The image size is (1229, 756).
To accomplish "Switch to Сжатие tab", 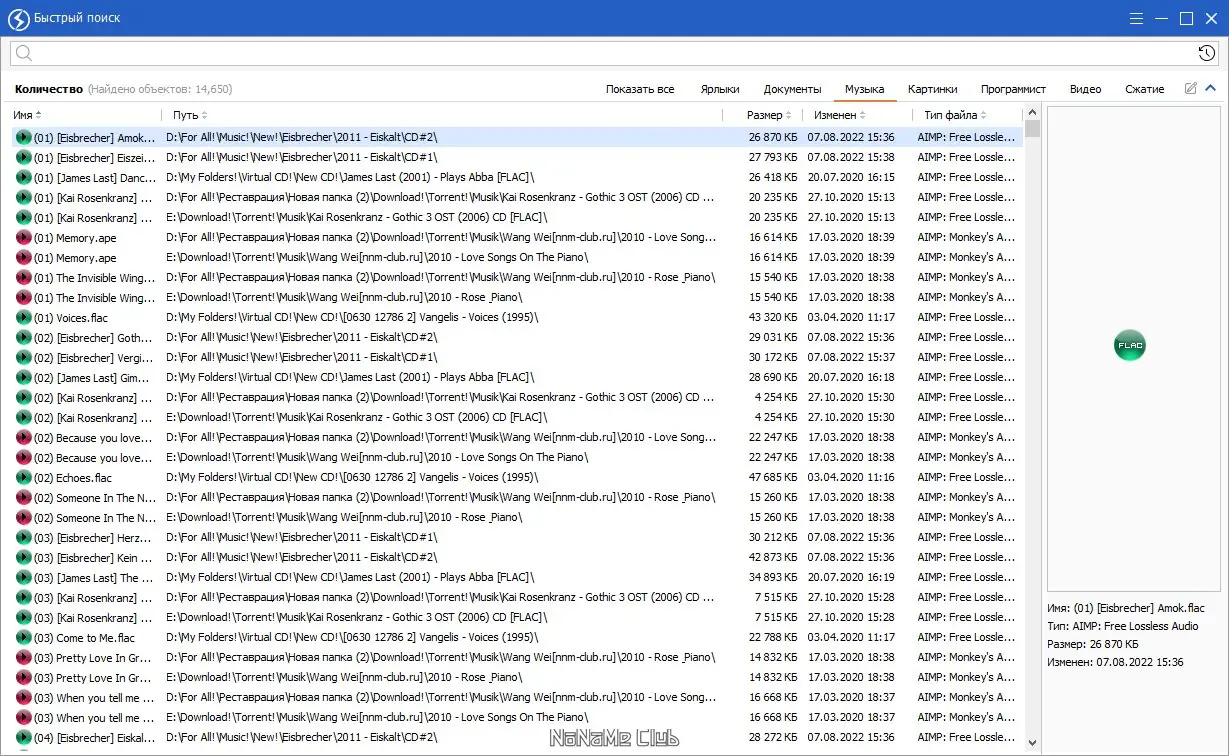I will [1144, 89].
